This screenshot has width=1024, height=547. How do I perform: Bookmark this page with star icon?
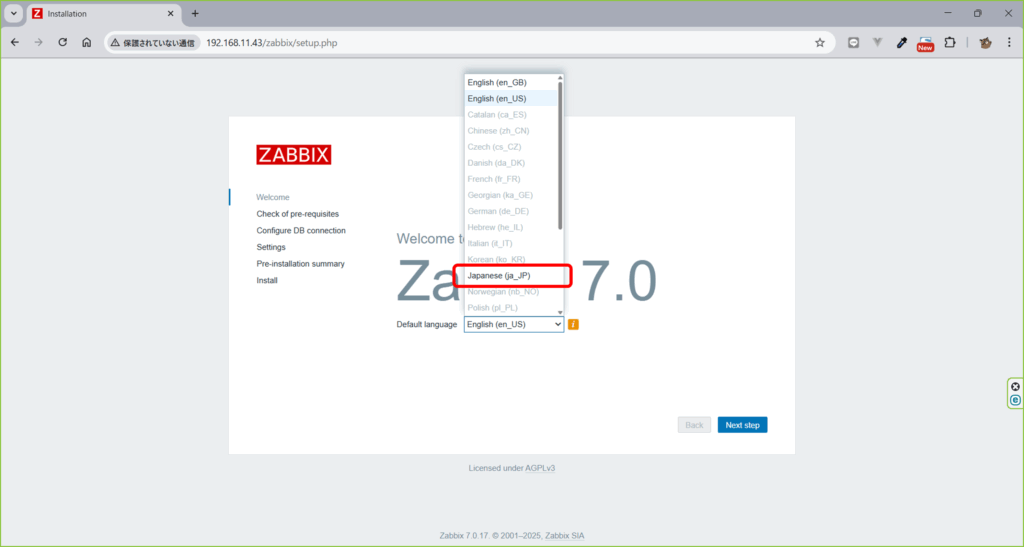coord(820,42)
